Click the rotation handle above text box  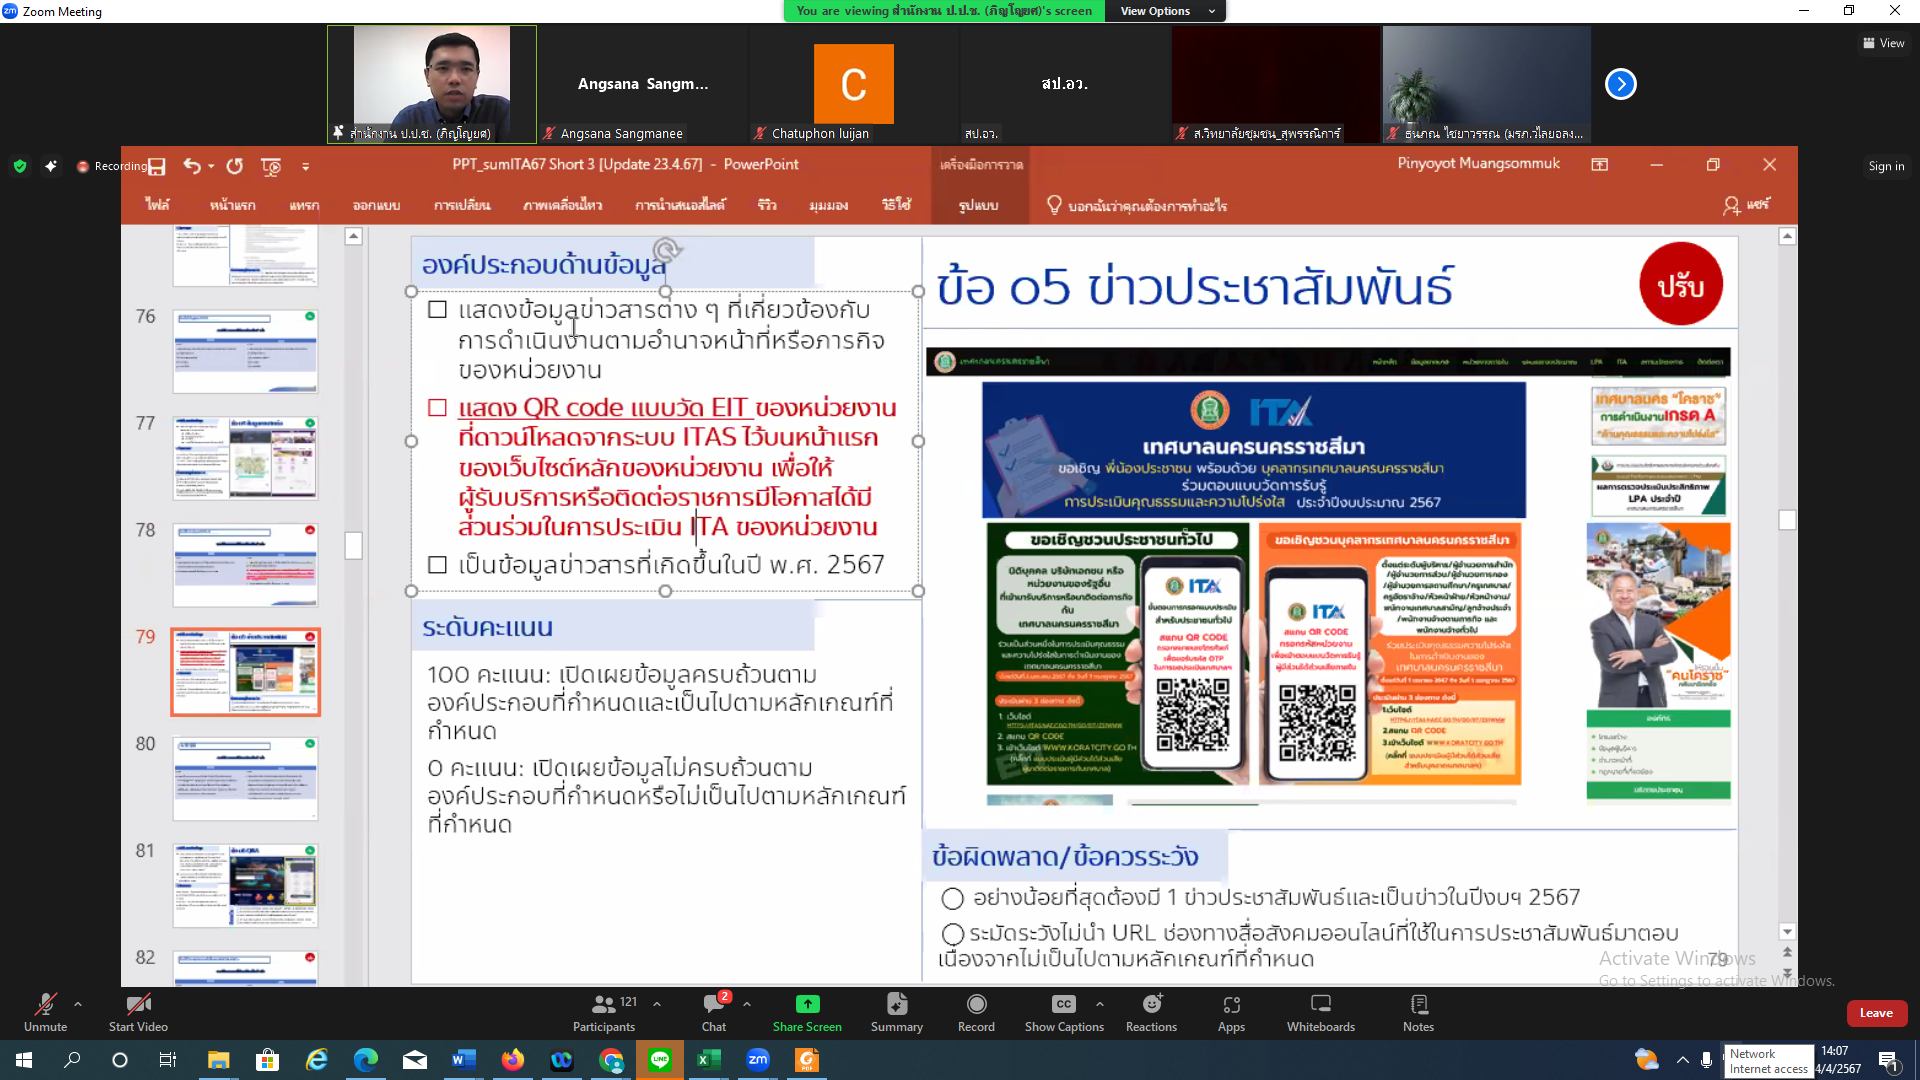(x=667, y=249)
